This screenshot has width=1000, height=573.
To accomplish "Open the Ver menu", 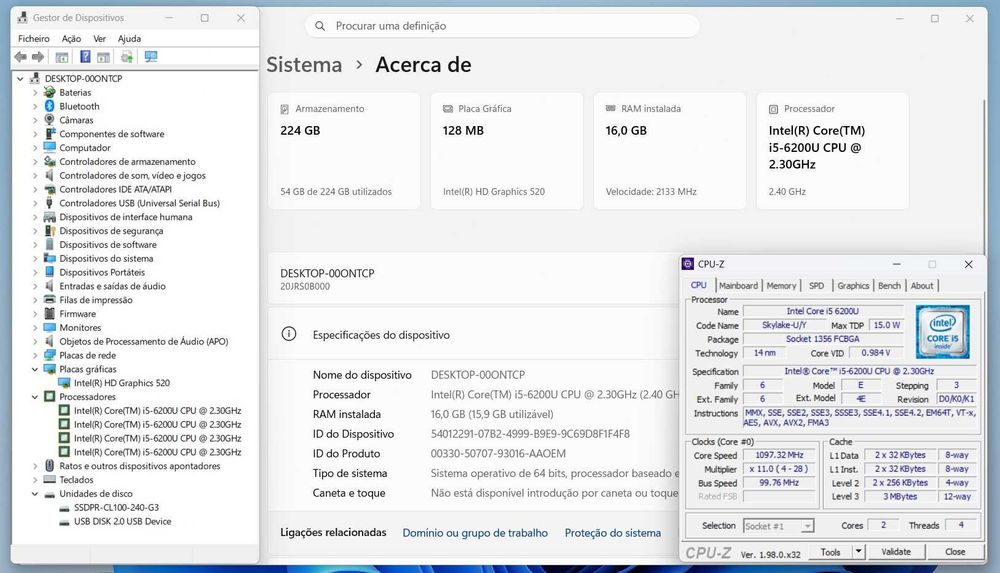I will tap(99, 39).
